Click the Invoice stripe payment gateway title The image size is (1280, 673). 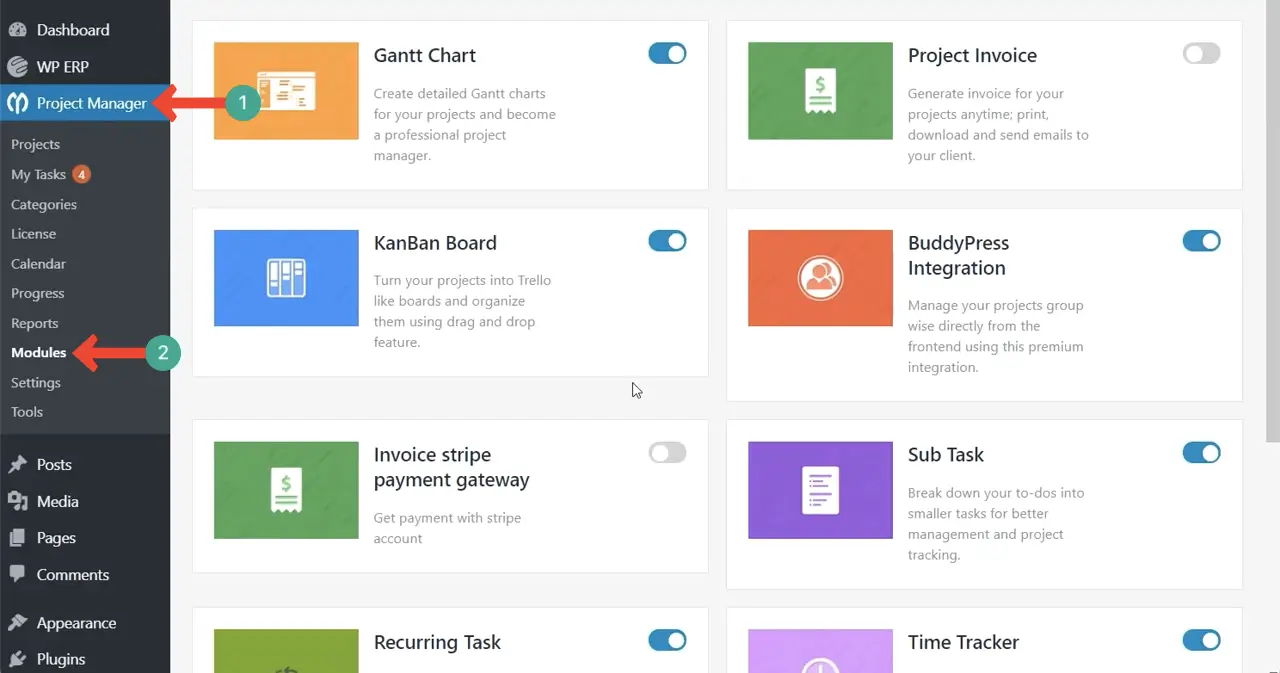pos(452,467)
